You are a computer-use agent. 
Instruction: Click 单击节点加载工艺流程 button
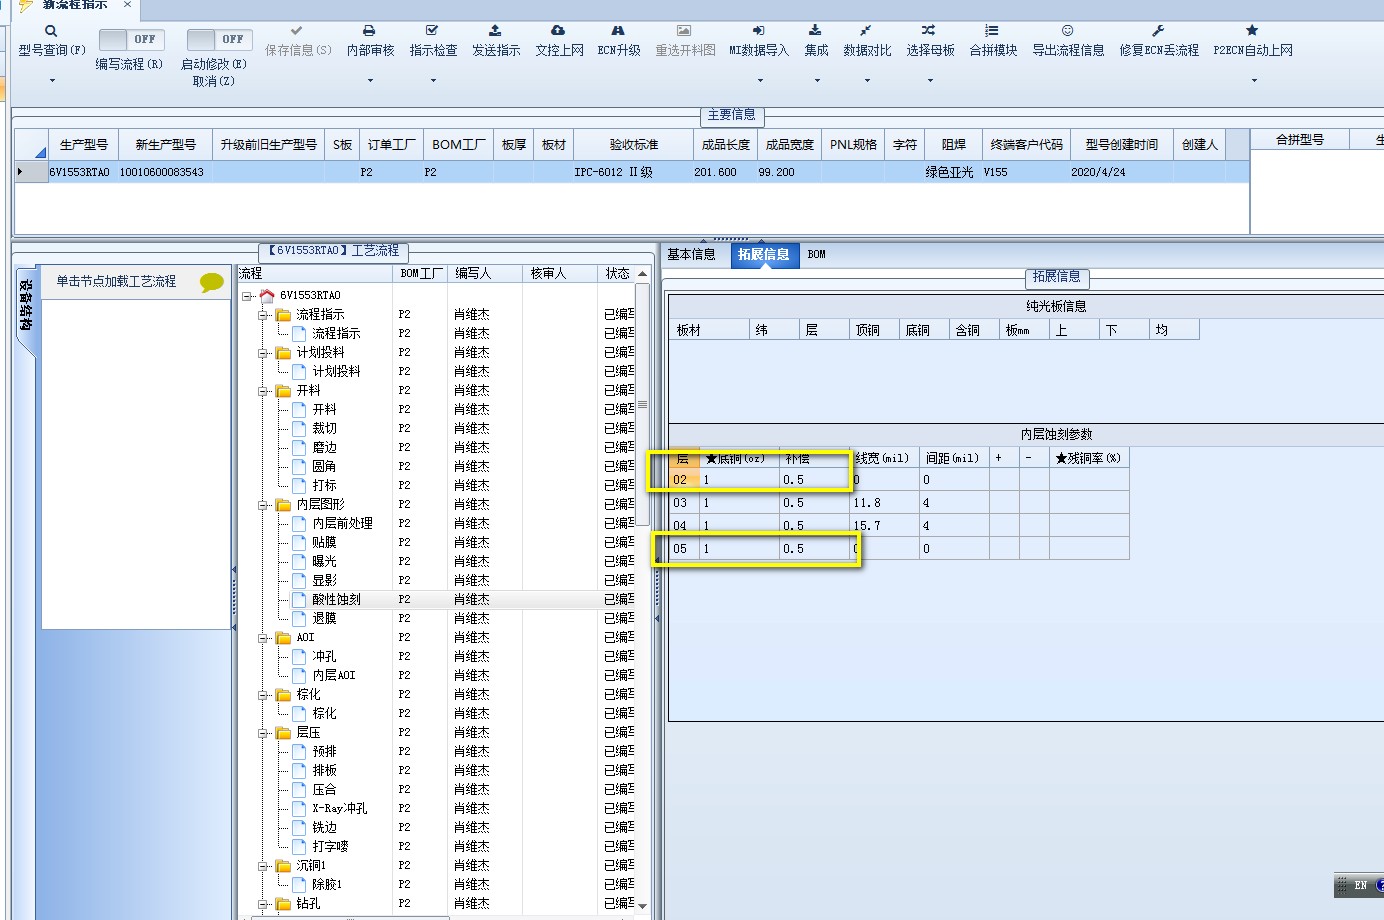(116, 282)
